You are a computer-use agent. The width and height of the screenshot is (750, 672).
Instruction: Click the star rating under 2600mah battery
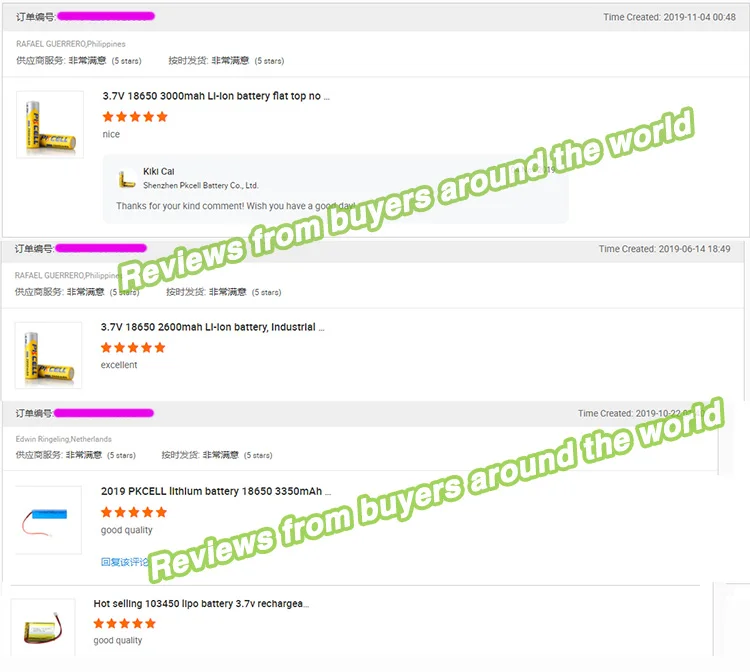coord(133,348)
